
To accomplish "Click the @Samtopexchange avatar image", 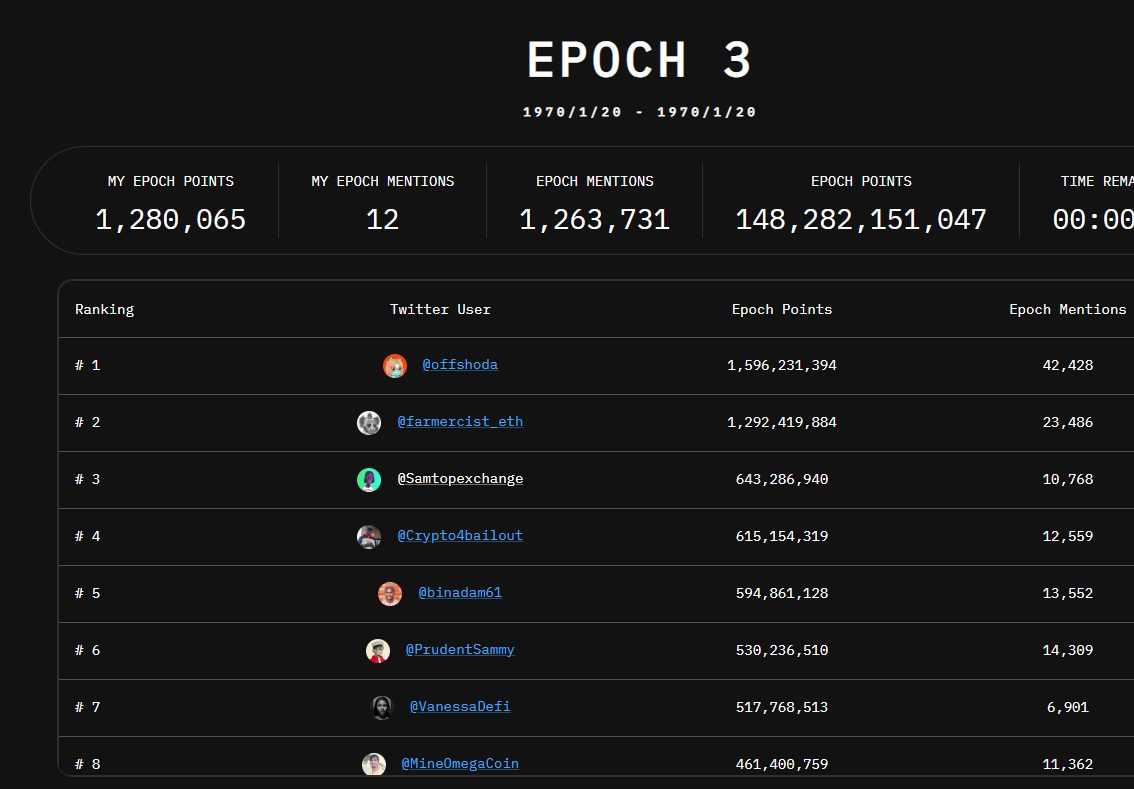I will pyautogui.click(x=369, y=480).
